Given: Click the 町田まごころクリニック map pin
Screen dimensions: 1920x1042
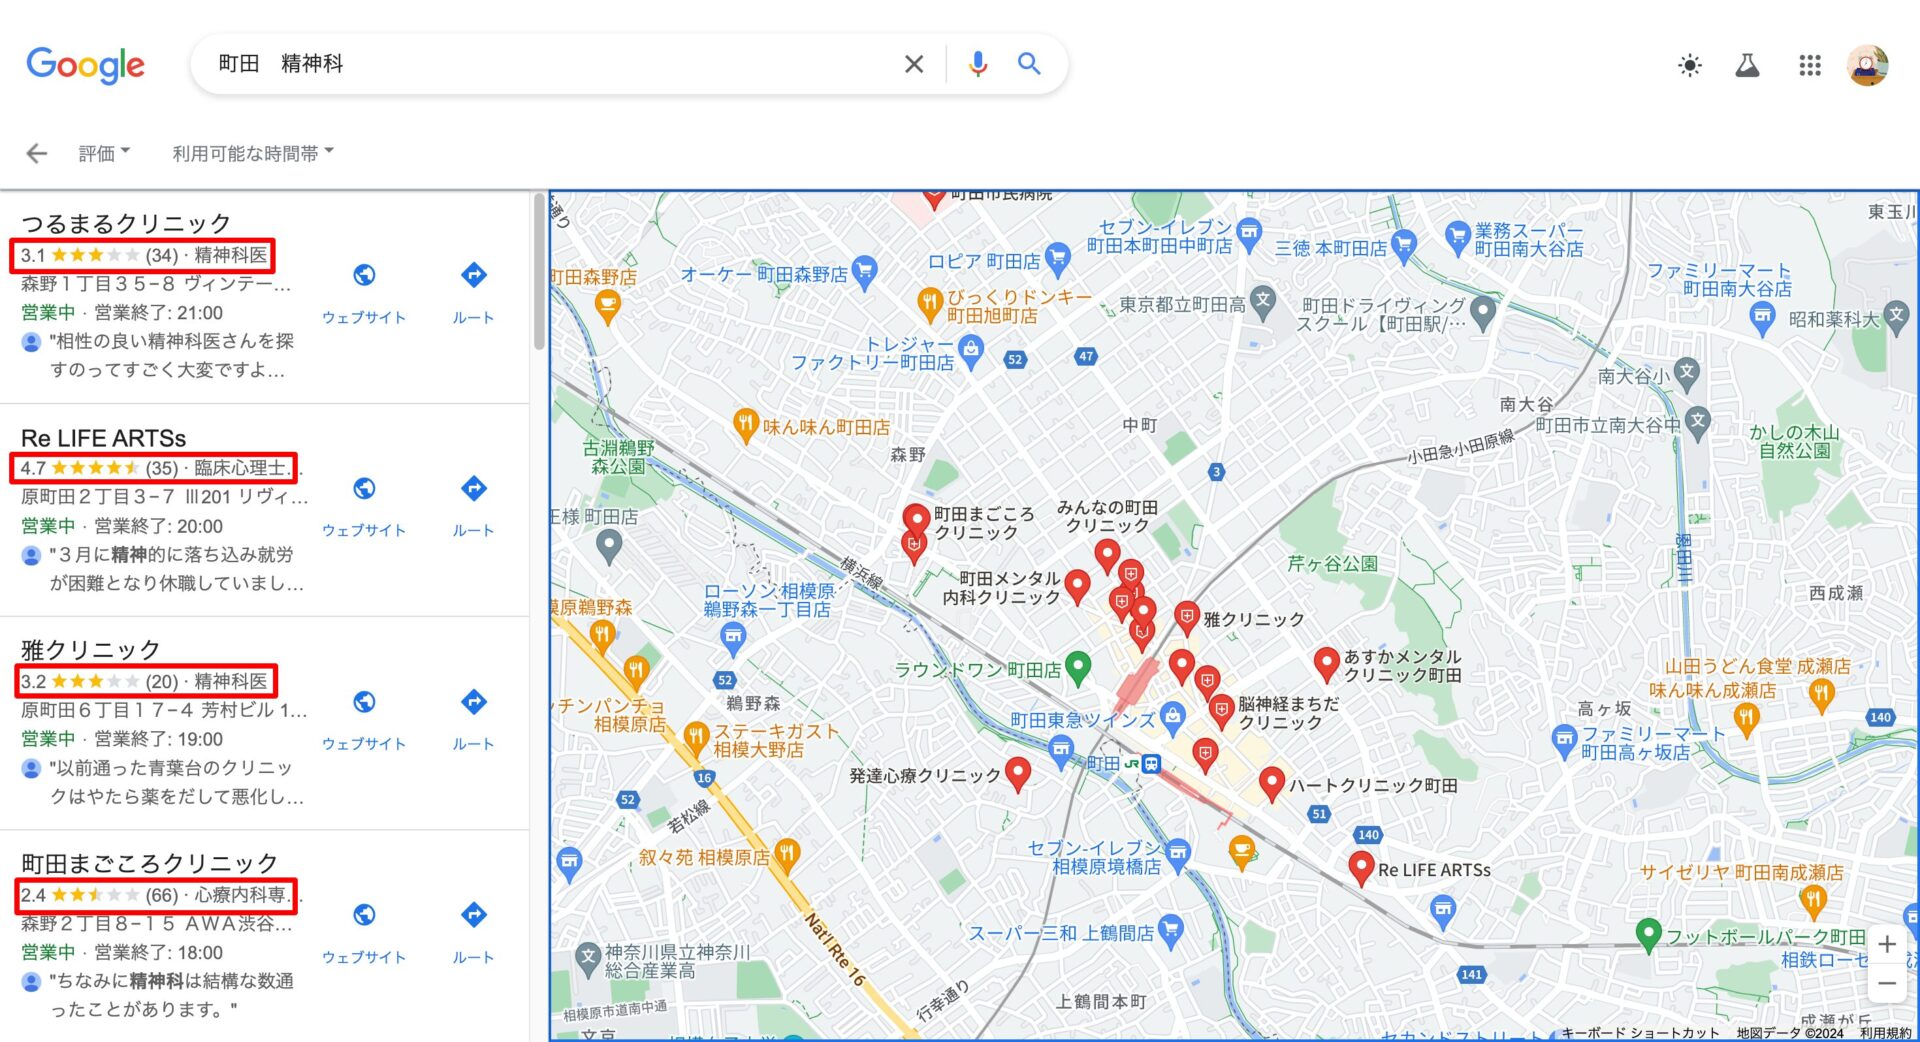Looking at the screenshot, I should point(916,518).
